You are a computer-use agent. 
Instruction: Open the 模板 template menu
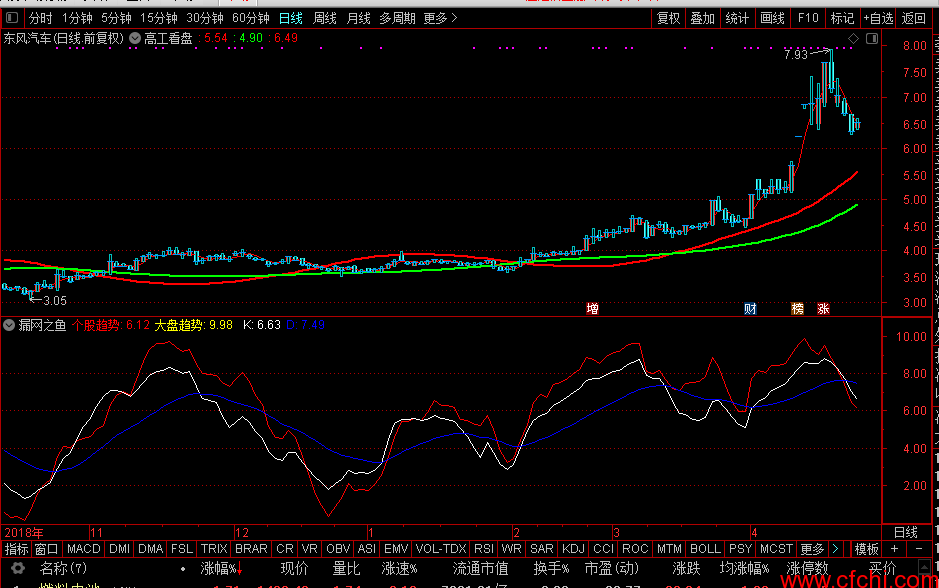(867, 548)
